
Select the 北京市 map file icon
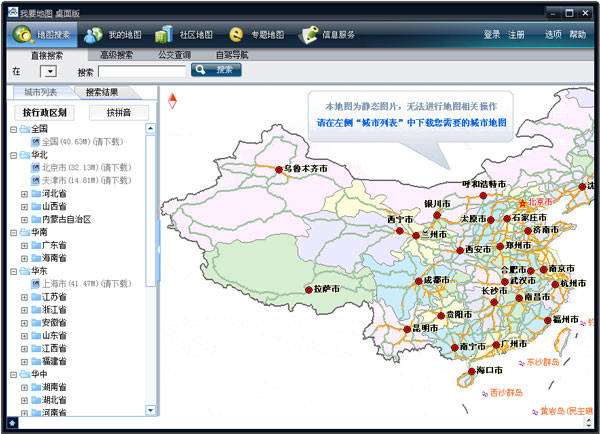[x=36, y=168]
